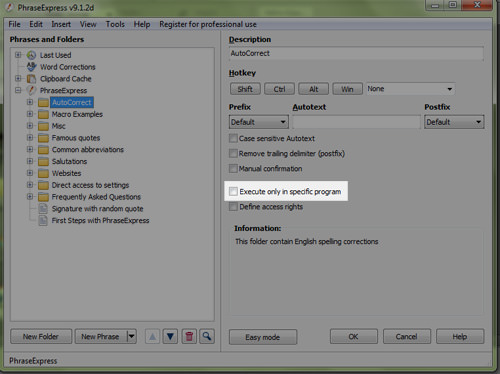Viewport: 500px width, 374px height.
Task: Click the First Steps with PhraseExpress document icon
Action: coord(43,221)
